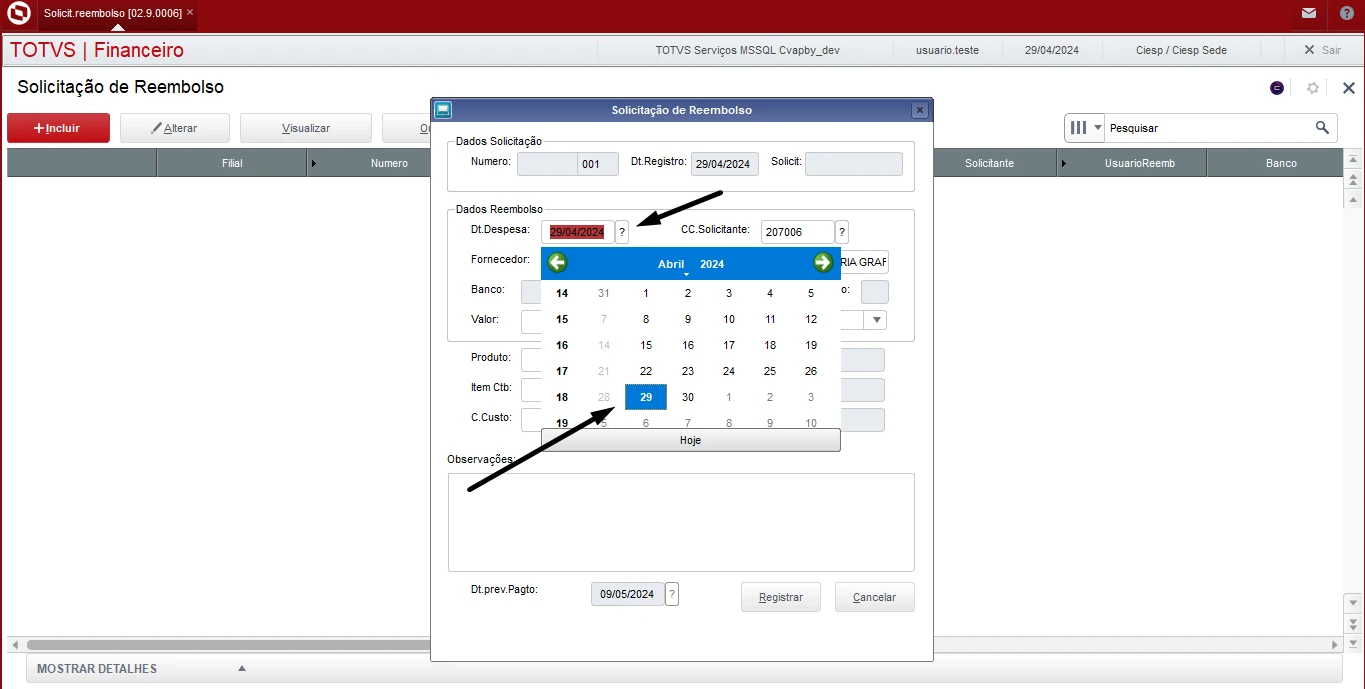Click the Hoje button in calendar

click(x=690, y=440)
